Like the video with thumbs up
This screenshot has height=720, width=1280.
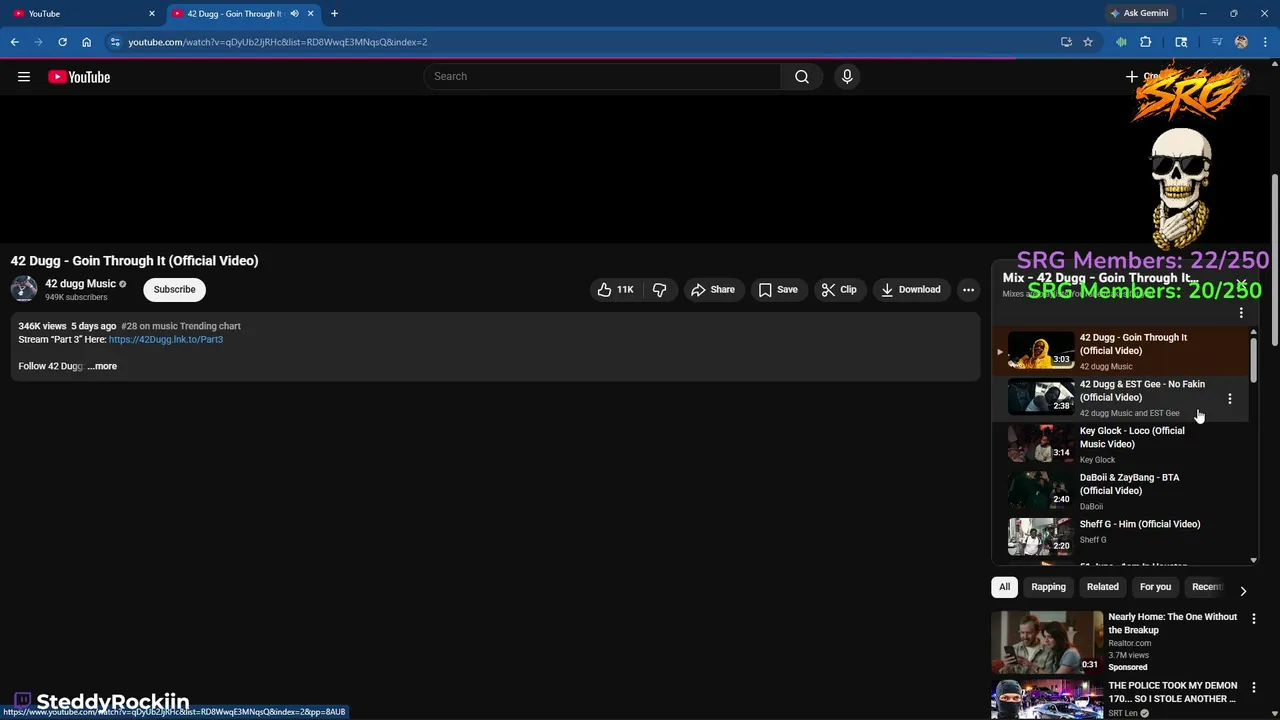pyautogui.click(x=615, y=290)
